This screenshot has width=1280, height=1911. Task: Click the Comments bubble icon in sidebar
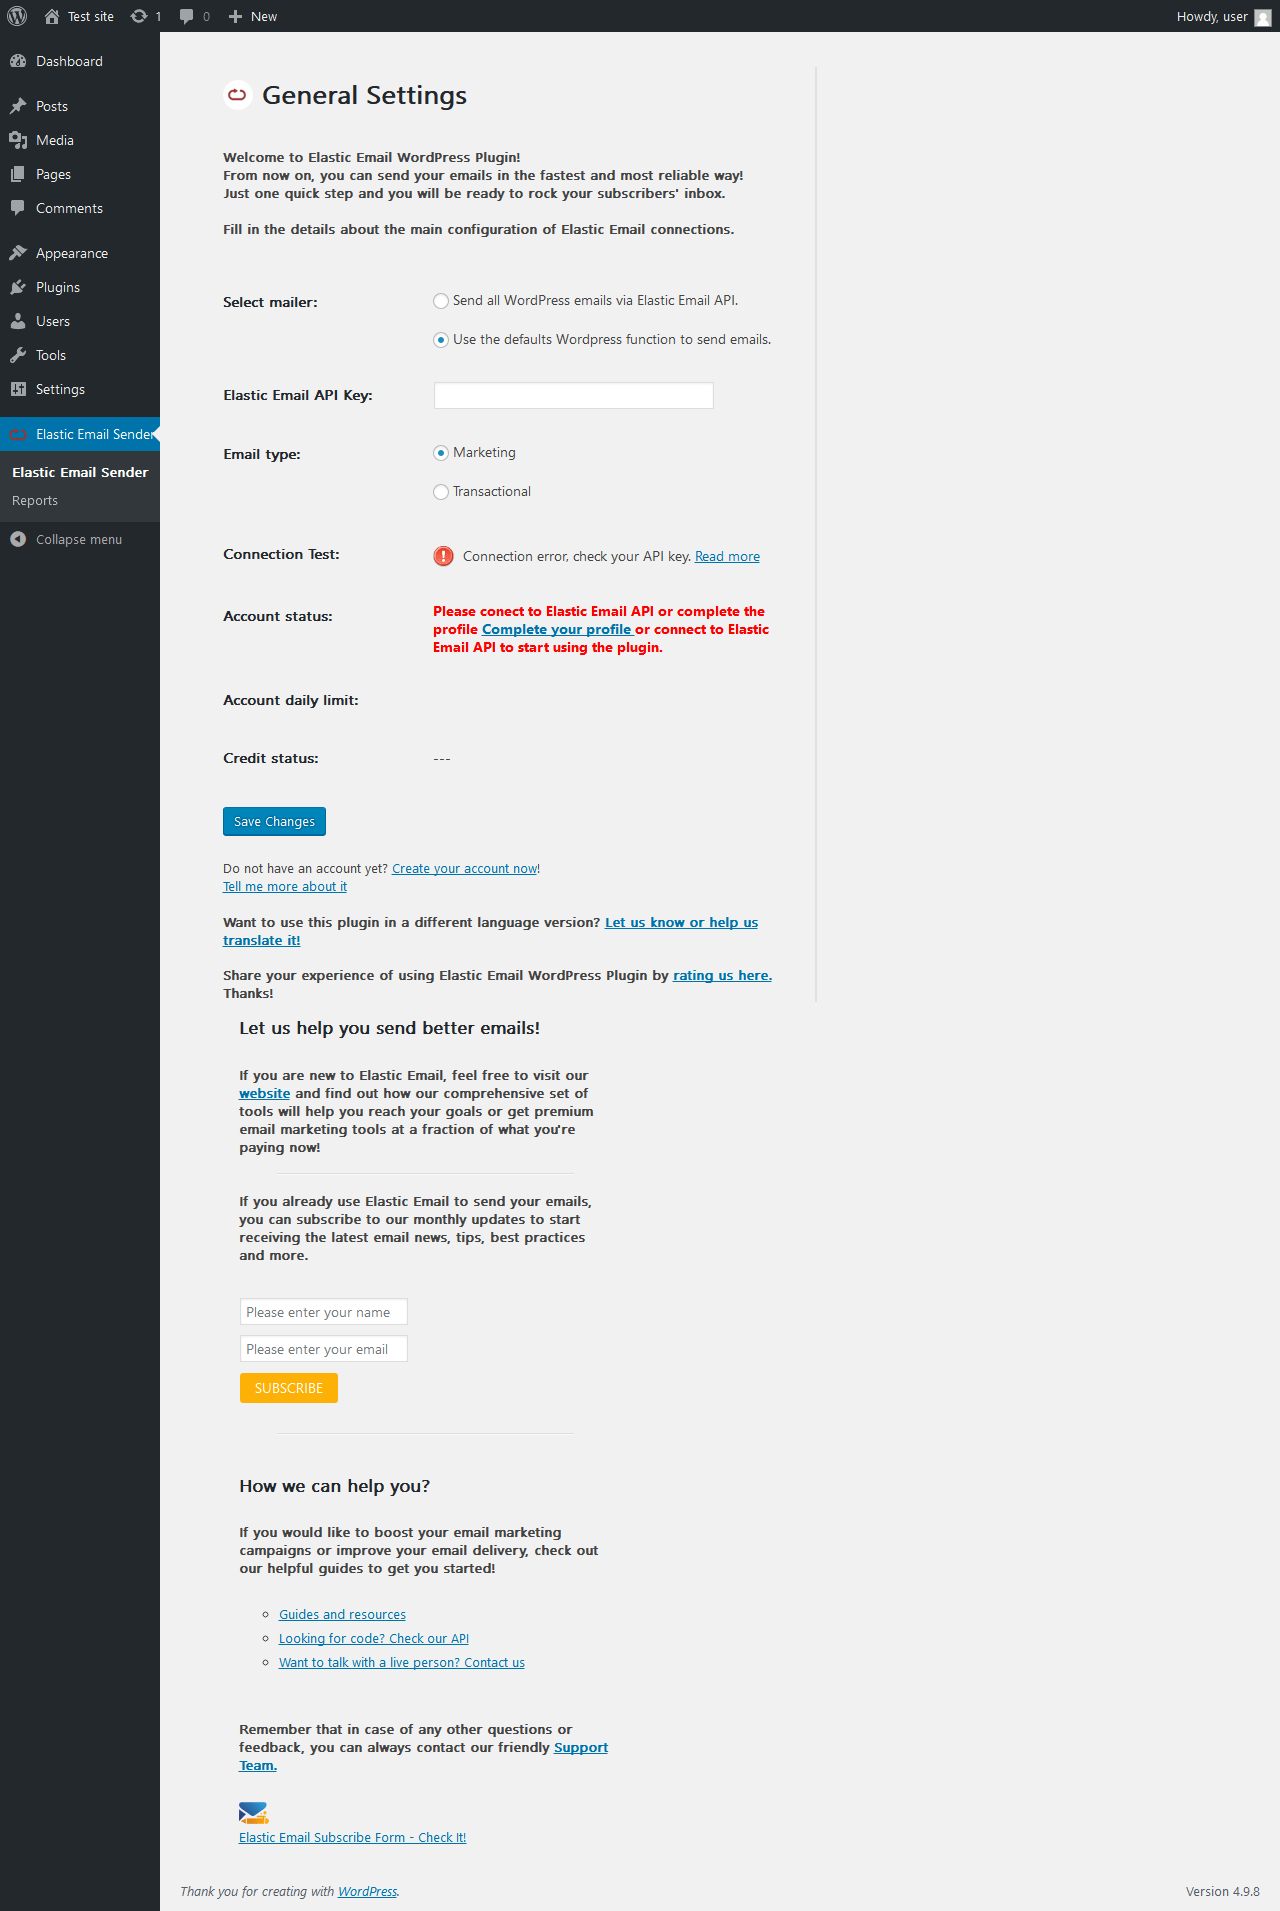[18, 208]
